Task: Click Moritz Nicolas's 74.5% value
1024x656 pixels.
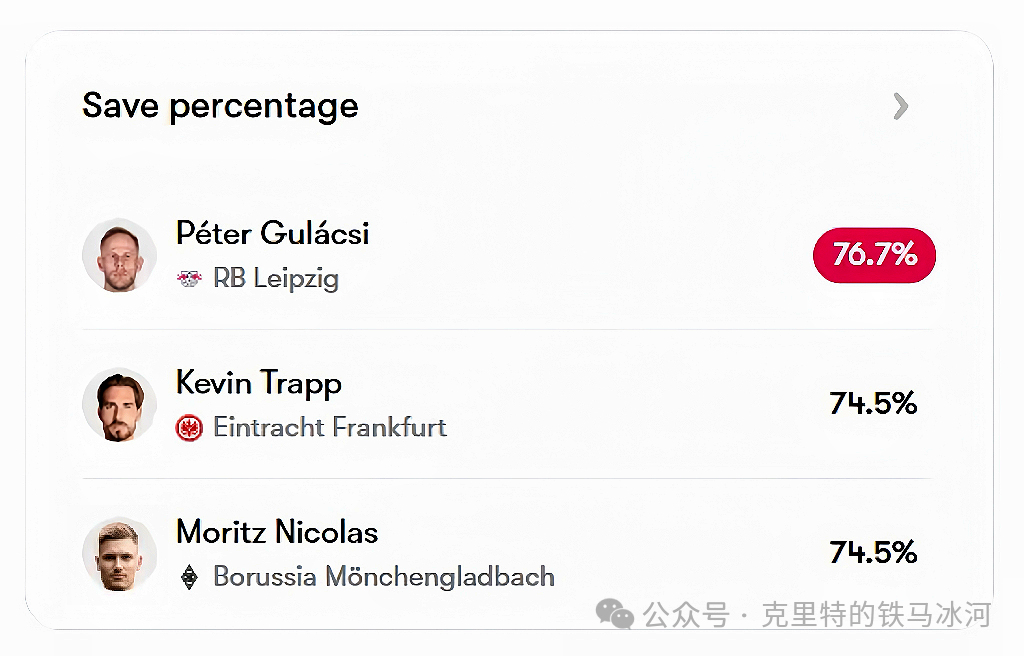Action: coord(873,553)
